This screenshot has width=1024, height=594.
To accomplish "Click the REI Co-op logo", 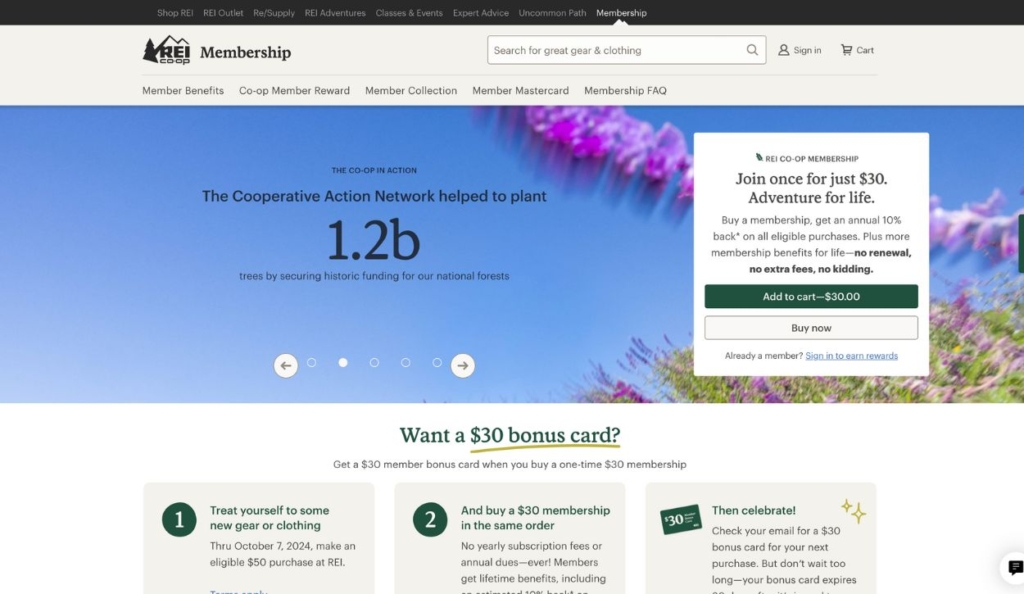I will point(167,50).
